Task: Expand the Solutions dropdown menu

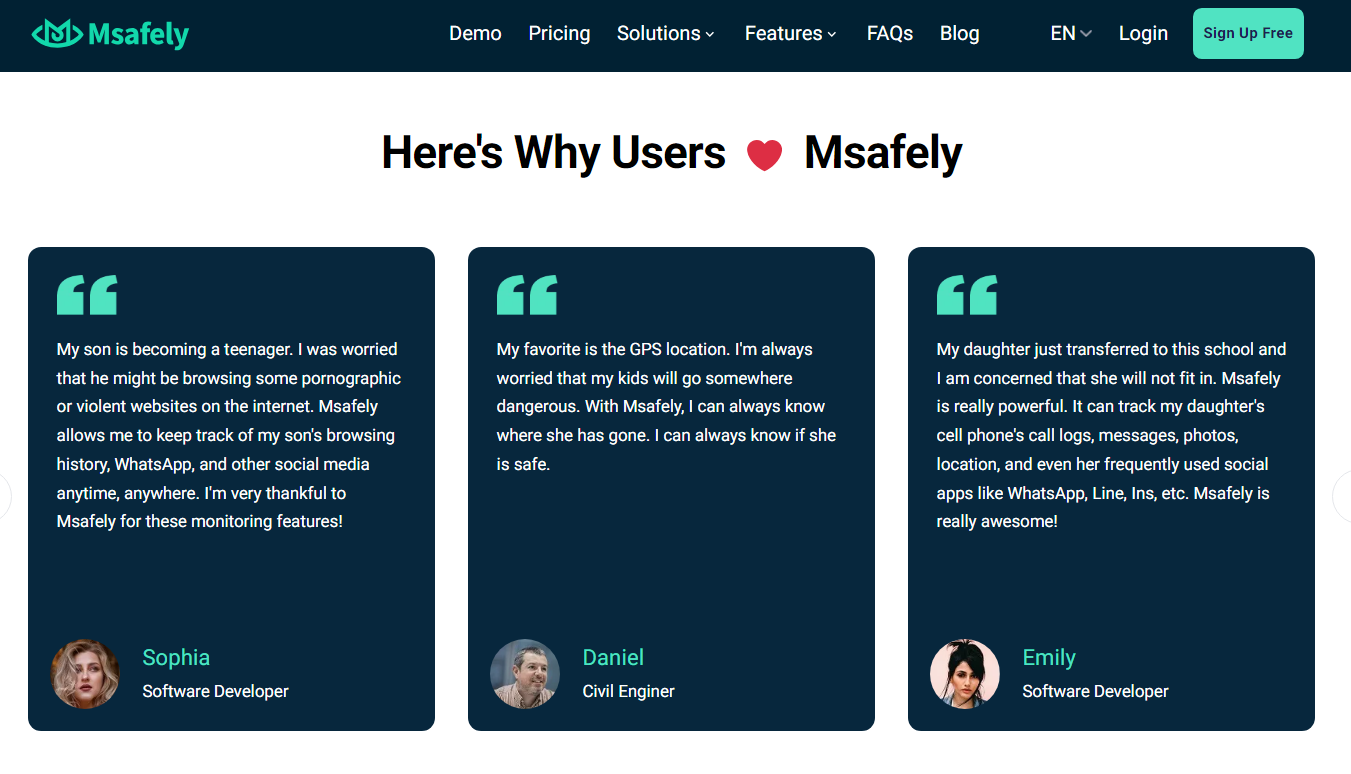Action: point(666,33)
